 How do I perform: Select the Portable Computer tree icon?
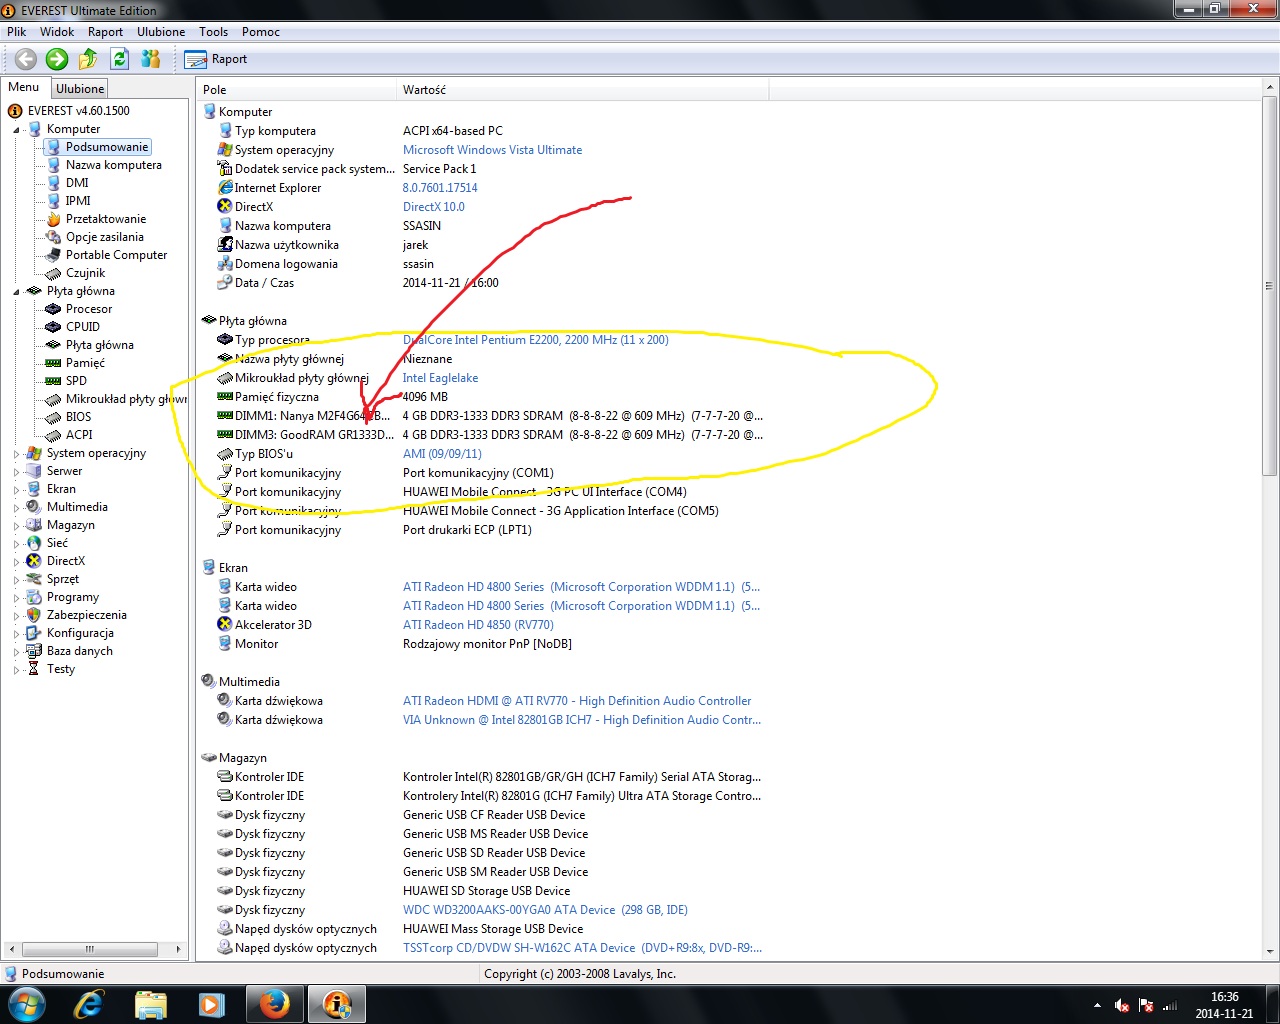tap(53, 255)
